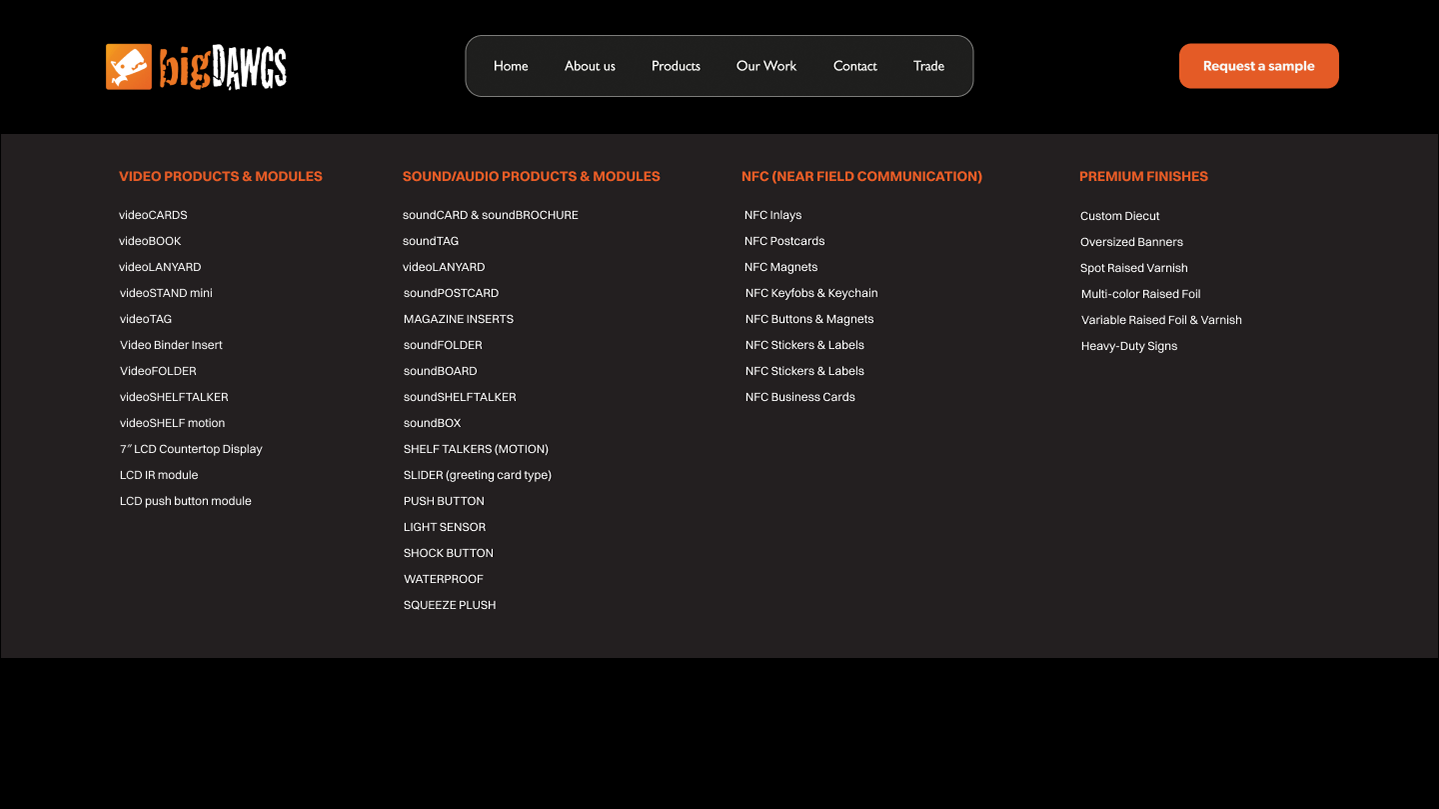Go to soundPOSTCARD
This screenshot has height=809, width=1439.
[x=451, y=293]
